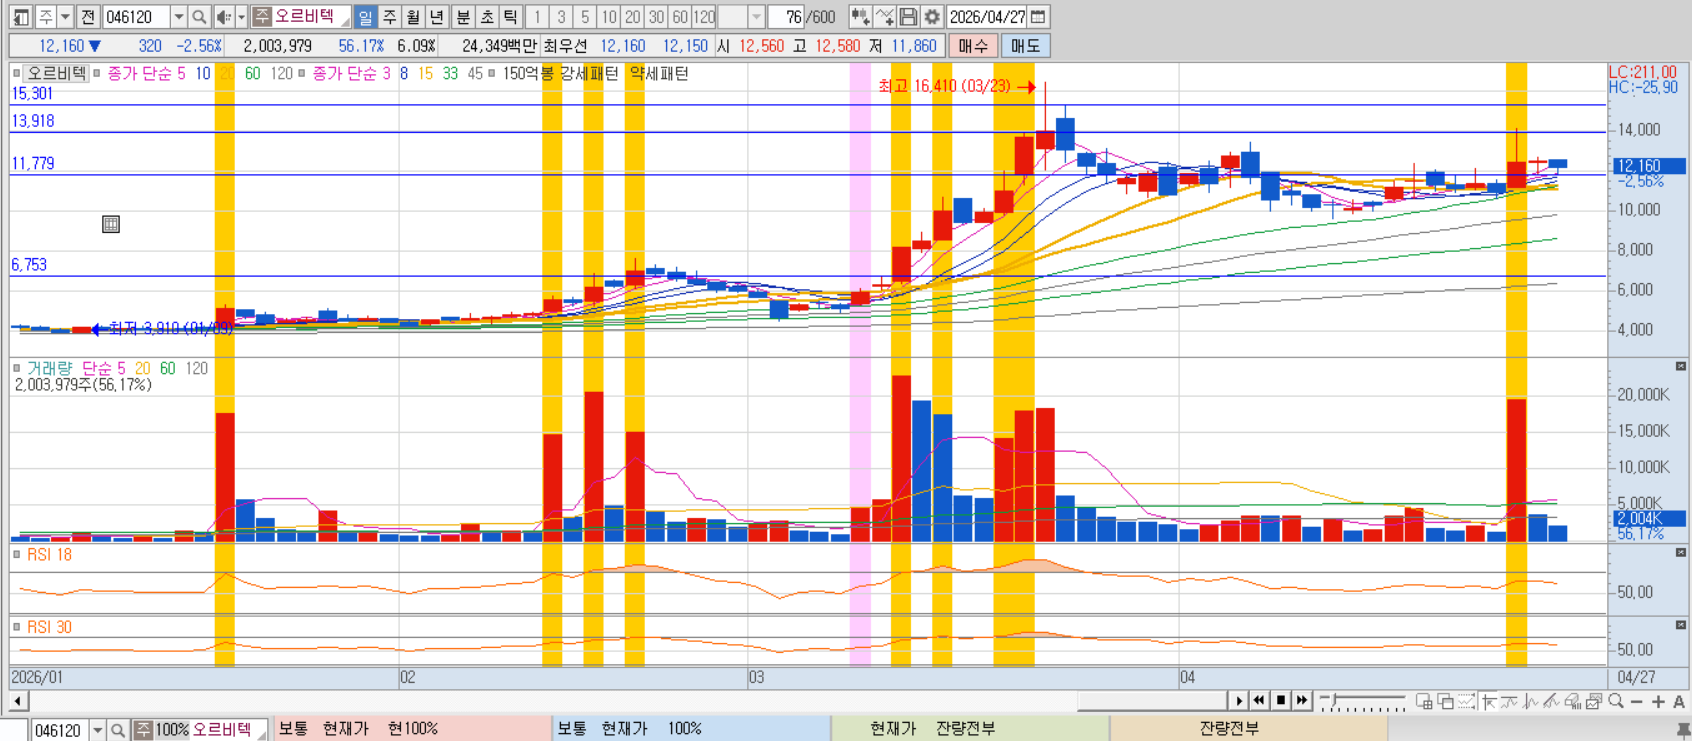This screenshot has width=1692, height=741.
Task: Click the 매도 sell button
Action: [1025, 46]
